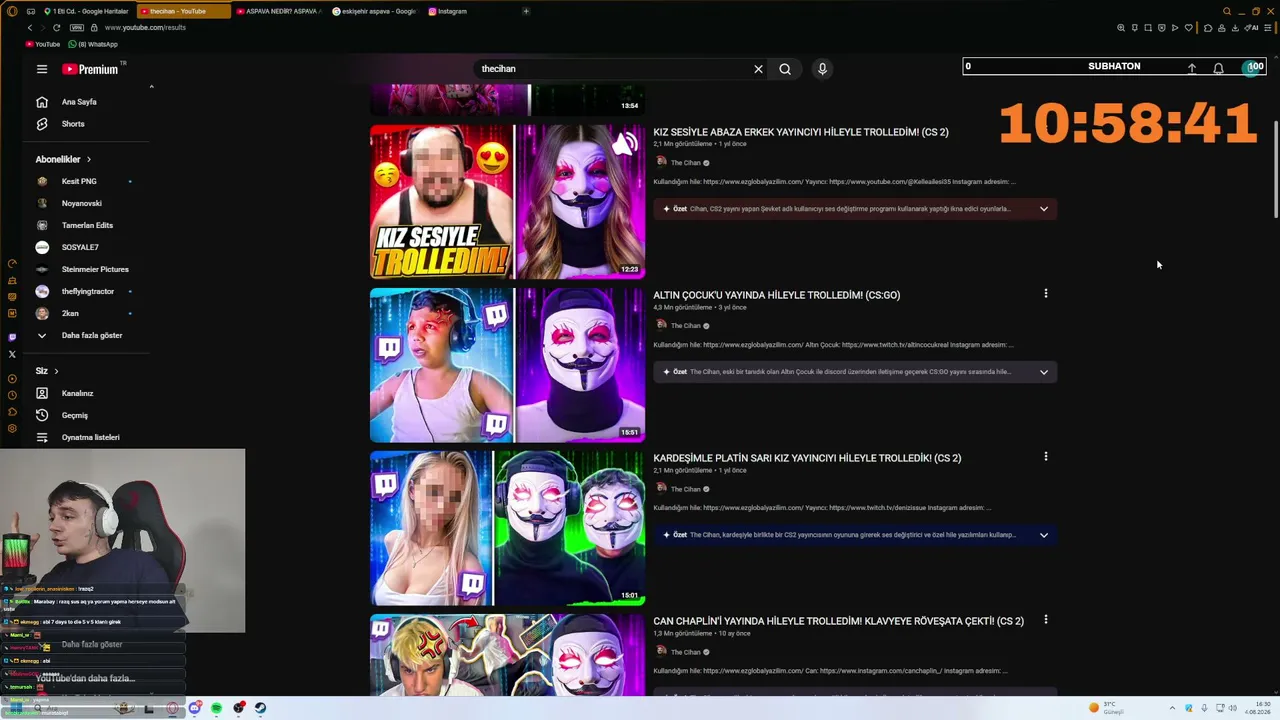Open three-dot menu for Altın Çocuk video
1280x720 pixels.
click(1046, 294)
